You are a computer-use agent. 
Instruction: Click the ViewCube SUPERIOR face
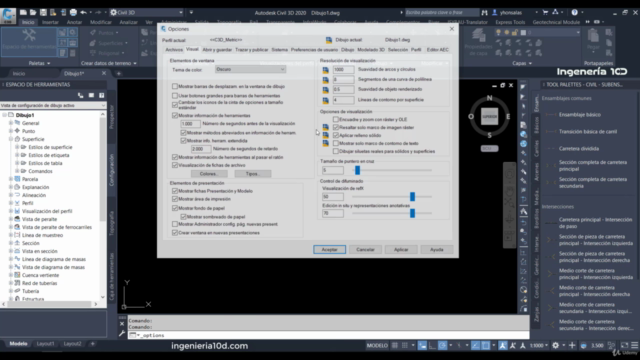(489, 116)
